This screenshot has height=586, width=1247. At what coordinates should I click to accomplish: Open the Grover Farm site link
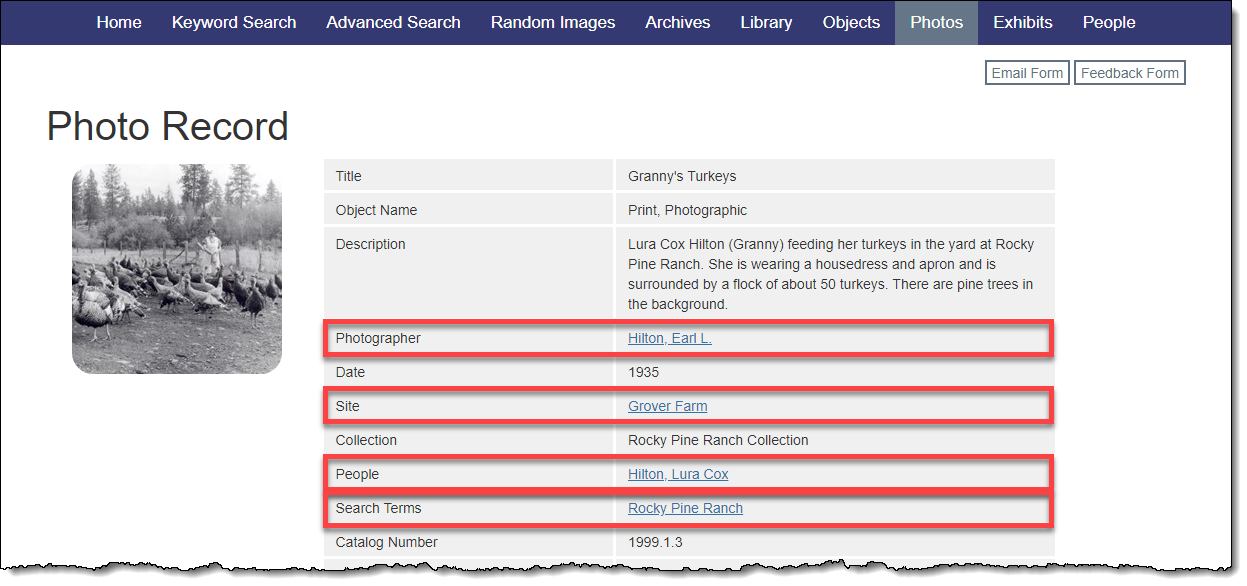point(667,406)
